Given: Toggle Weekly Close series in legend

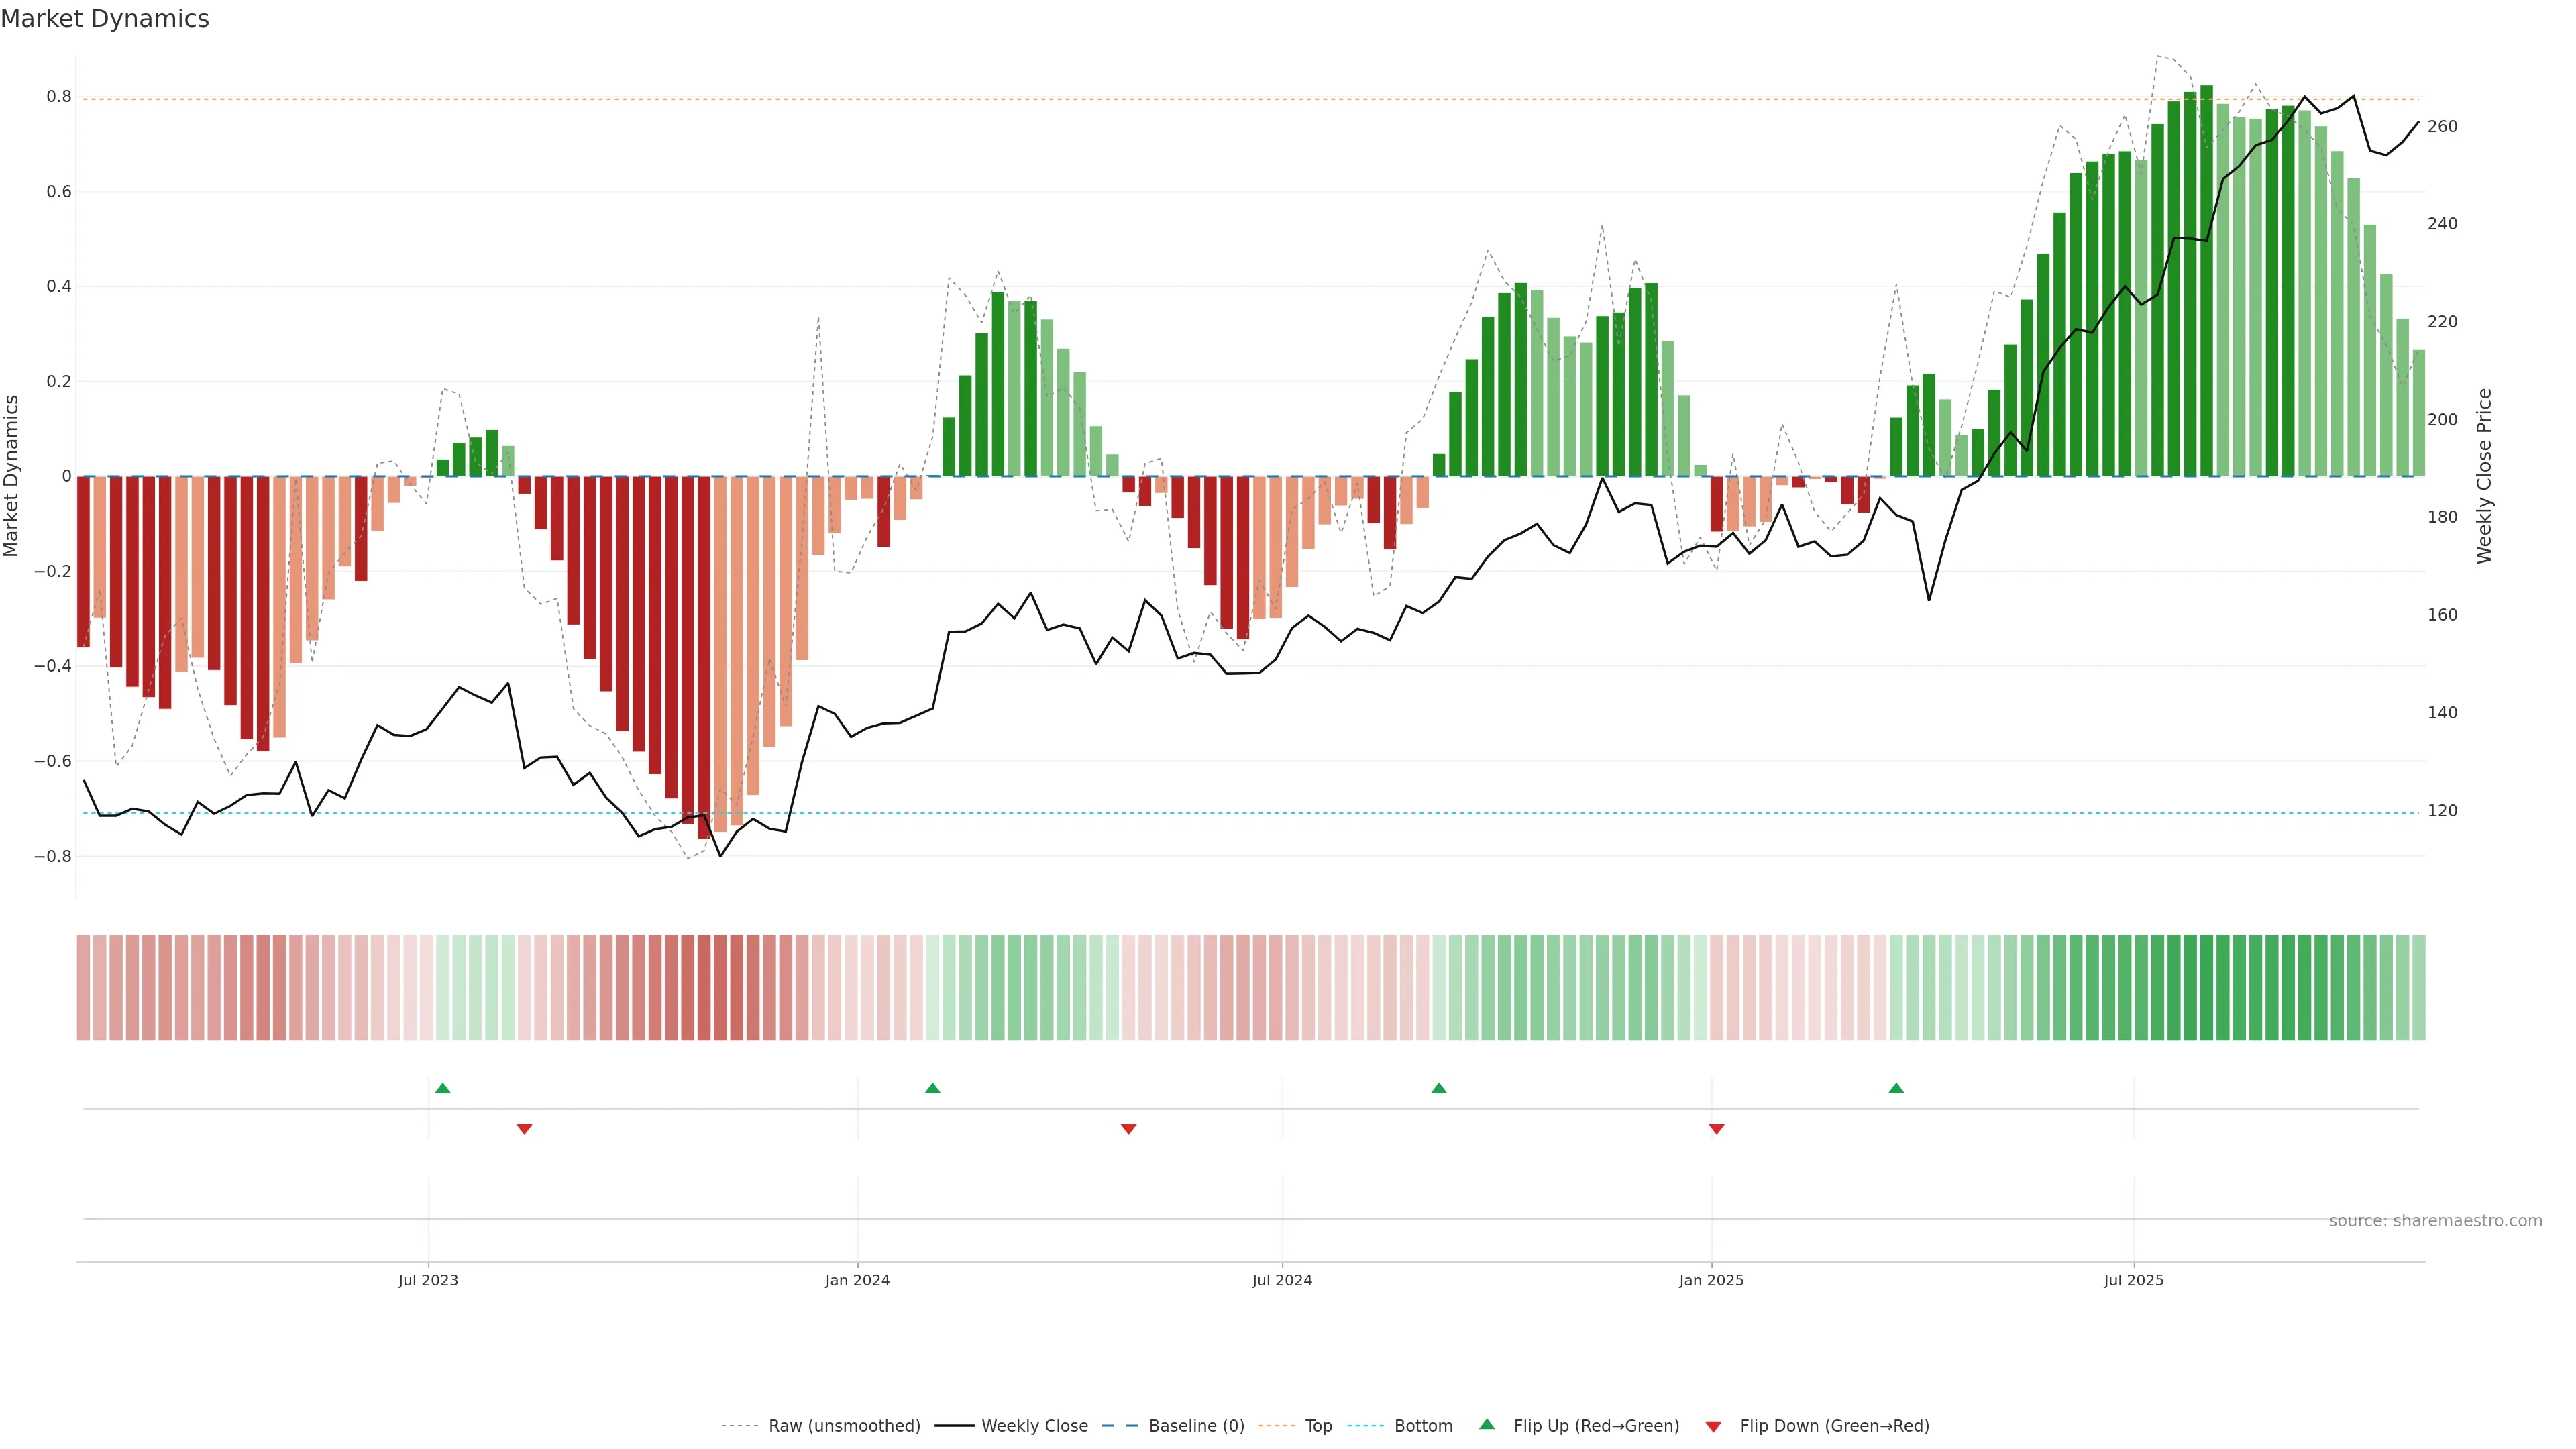Looking at the screenshot, I should coord(1034,1426).
